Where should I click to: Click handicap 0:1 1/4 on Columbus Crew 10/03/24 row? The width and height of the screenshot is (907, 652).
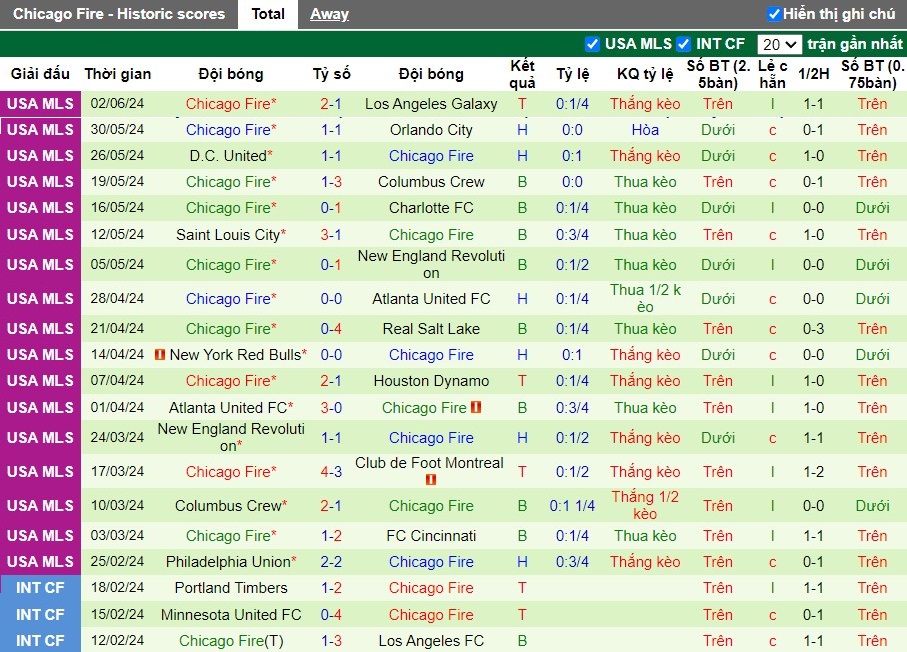click(572, 506)
